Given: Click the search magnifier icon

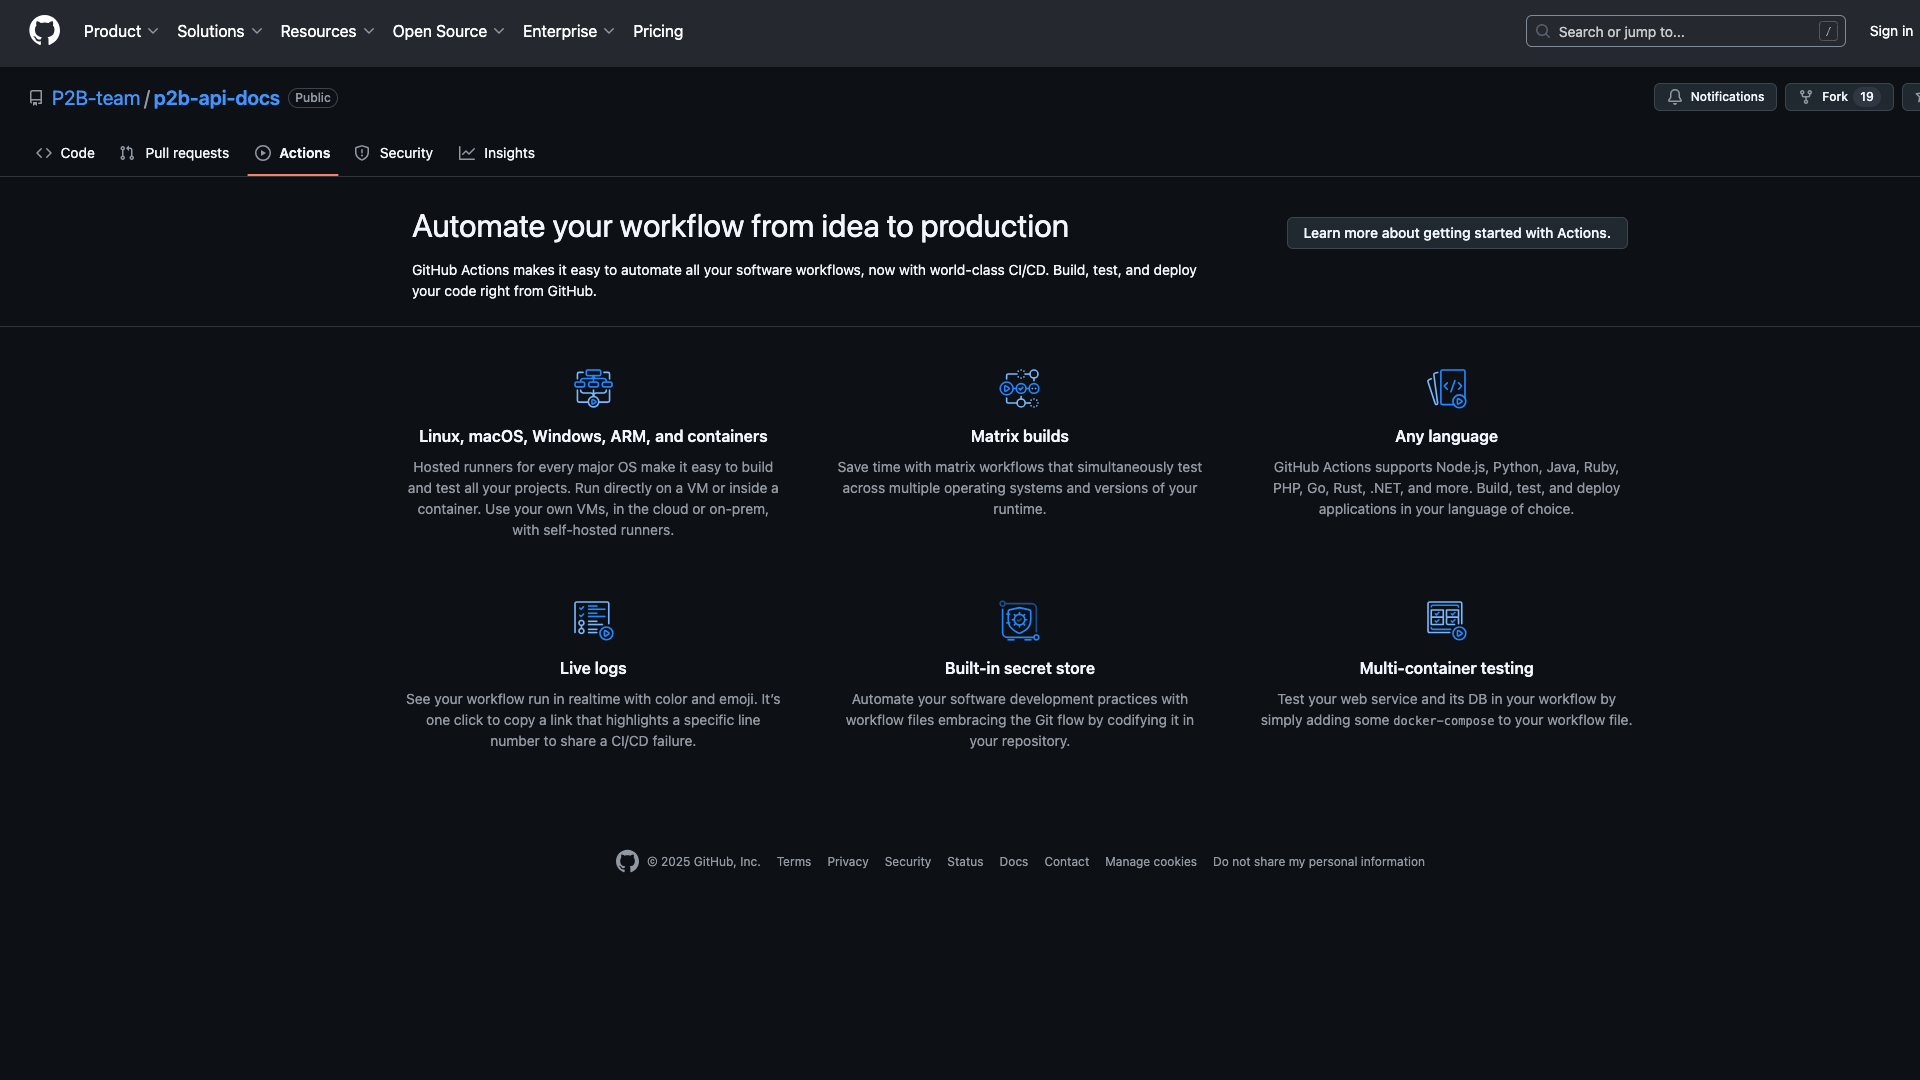Looking at the screenshot, I should (x=1543, y=31).
